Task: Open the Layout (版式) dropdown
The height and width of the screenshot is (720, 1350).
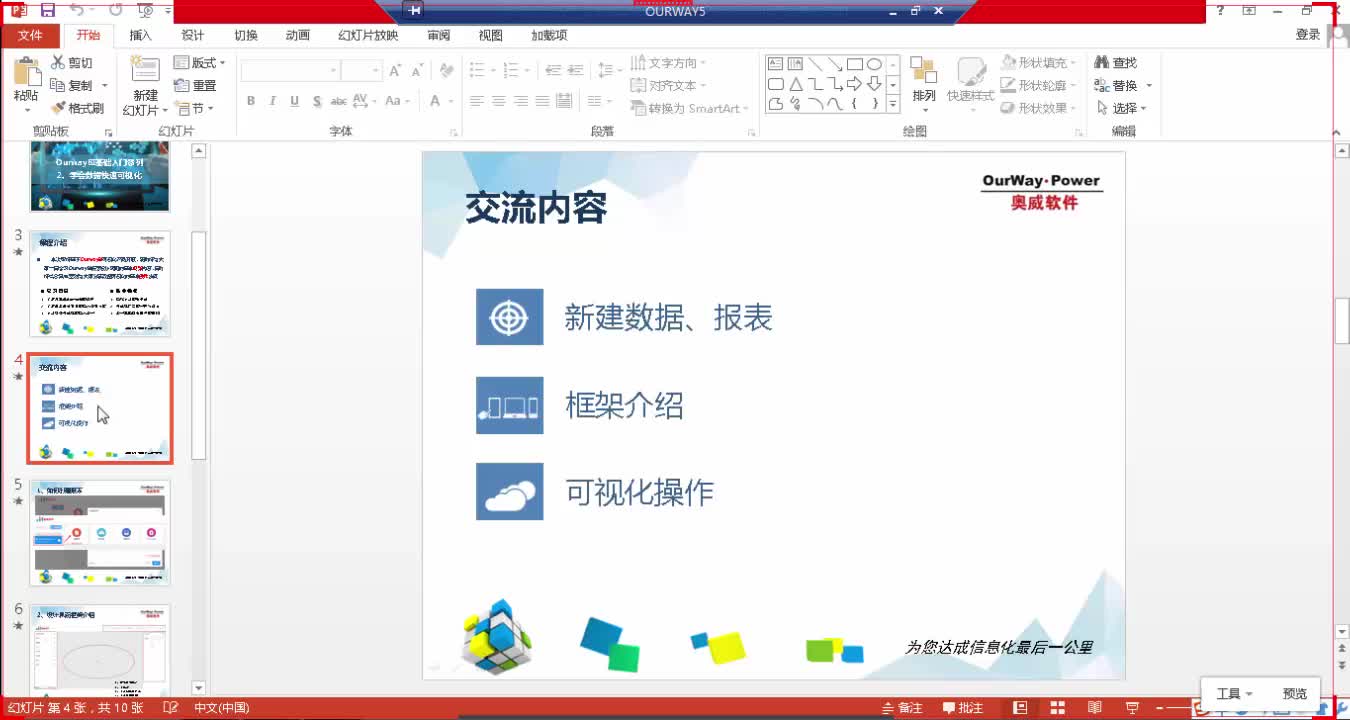Action: (x=199, y=62)
